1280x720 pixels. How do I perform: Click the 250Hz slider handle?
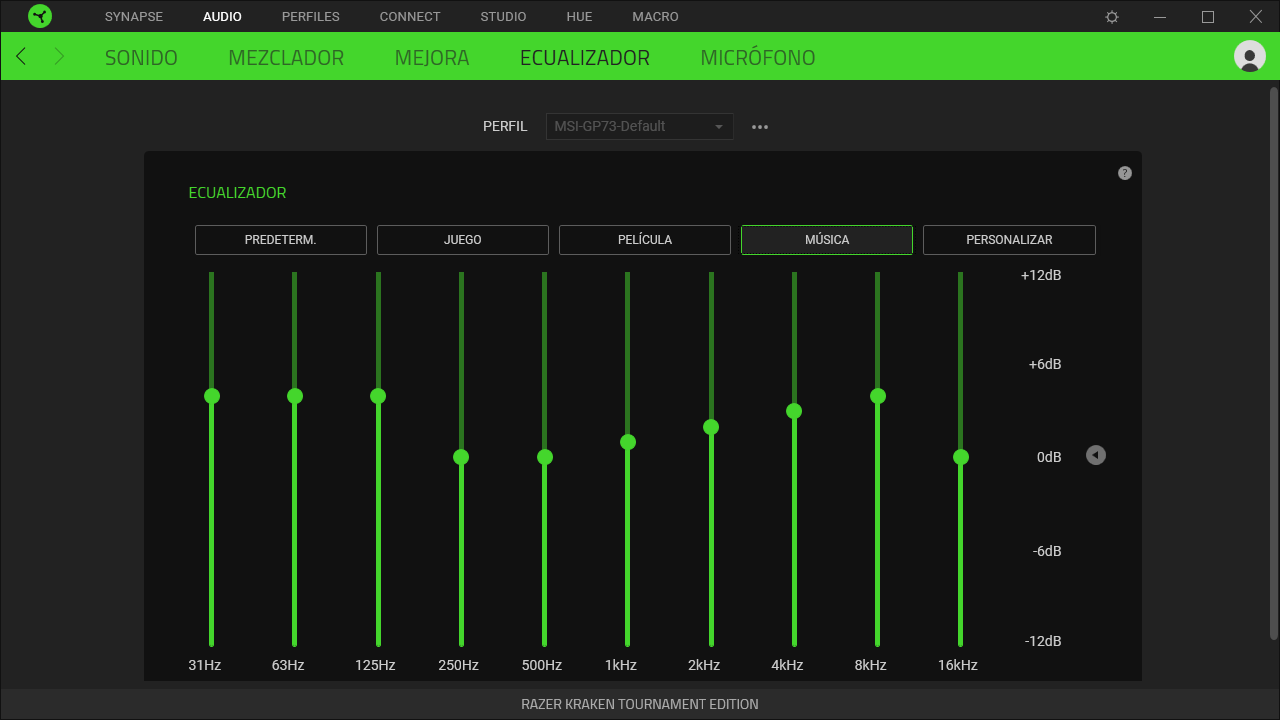461,457
